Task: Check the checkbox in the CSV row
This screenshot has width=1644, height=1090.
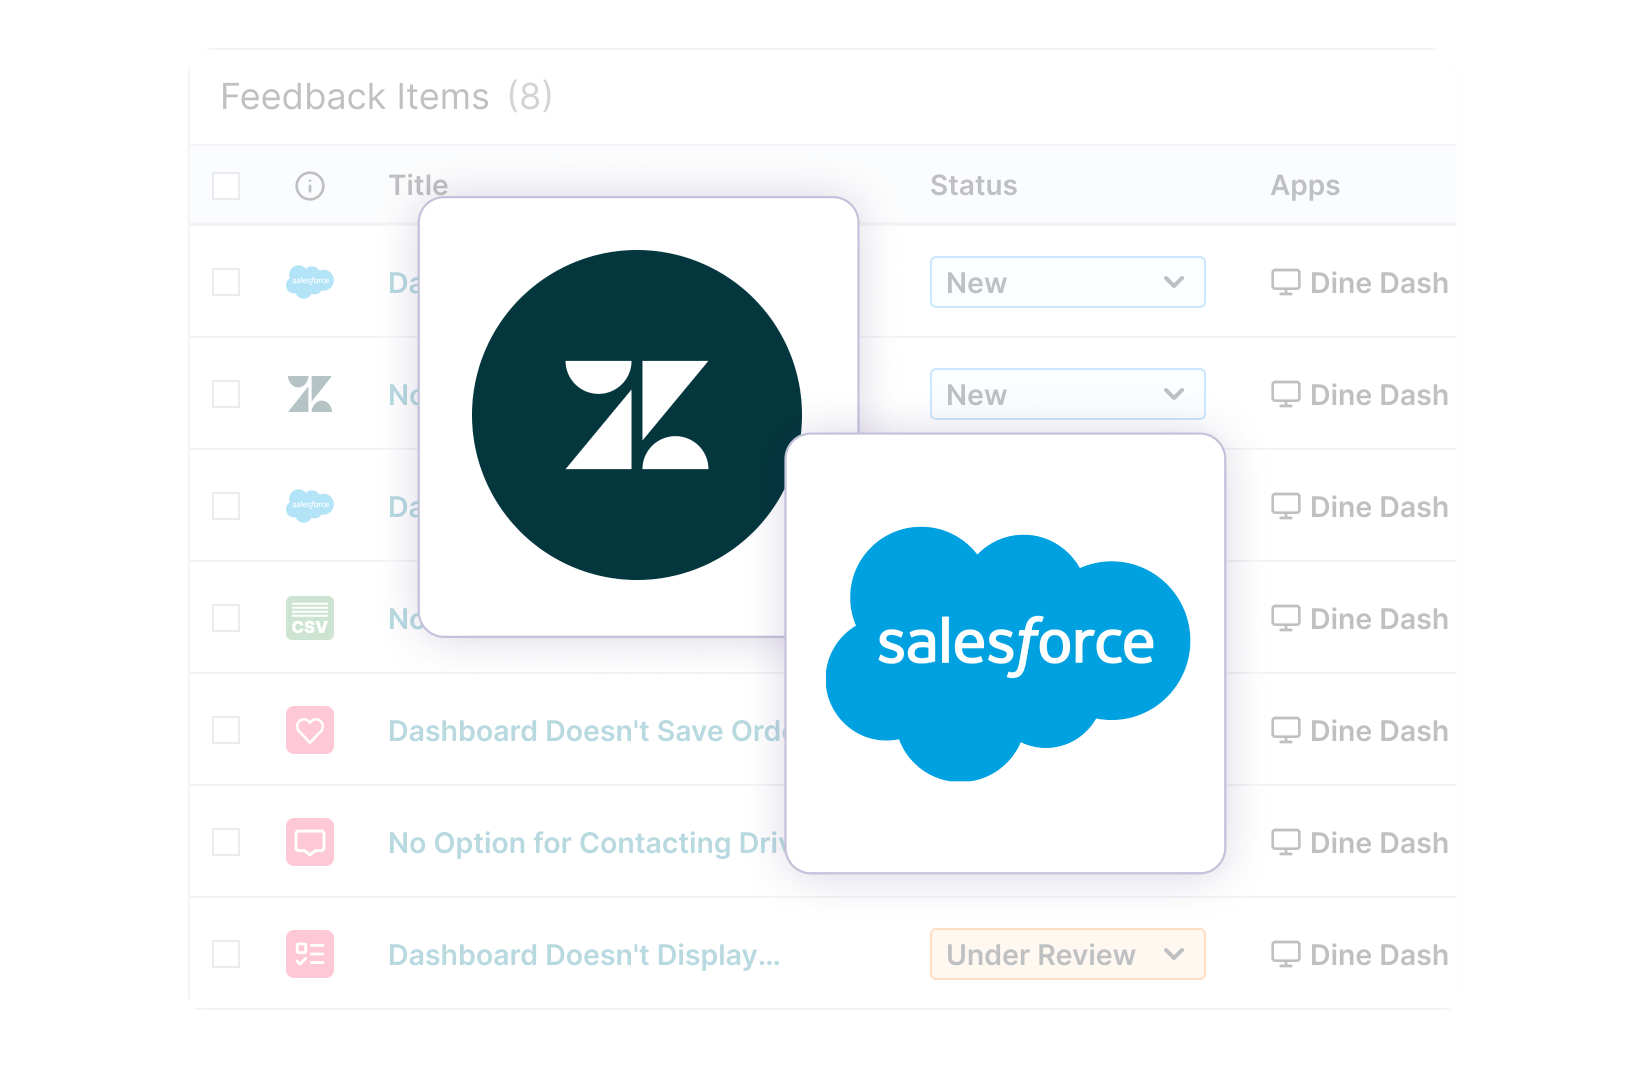Action: pyautogui.click(x=226, y=618)
